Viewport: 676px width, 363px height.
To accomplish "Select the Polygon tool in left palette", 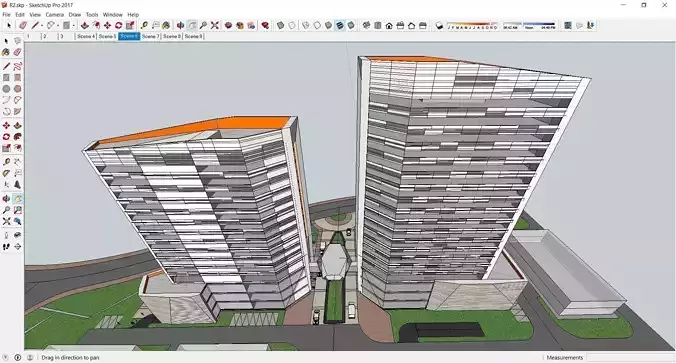I will [x=17, y=89].
